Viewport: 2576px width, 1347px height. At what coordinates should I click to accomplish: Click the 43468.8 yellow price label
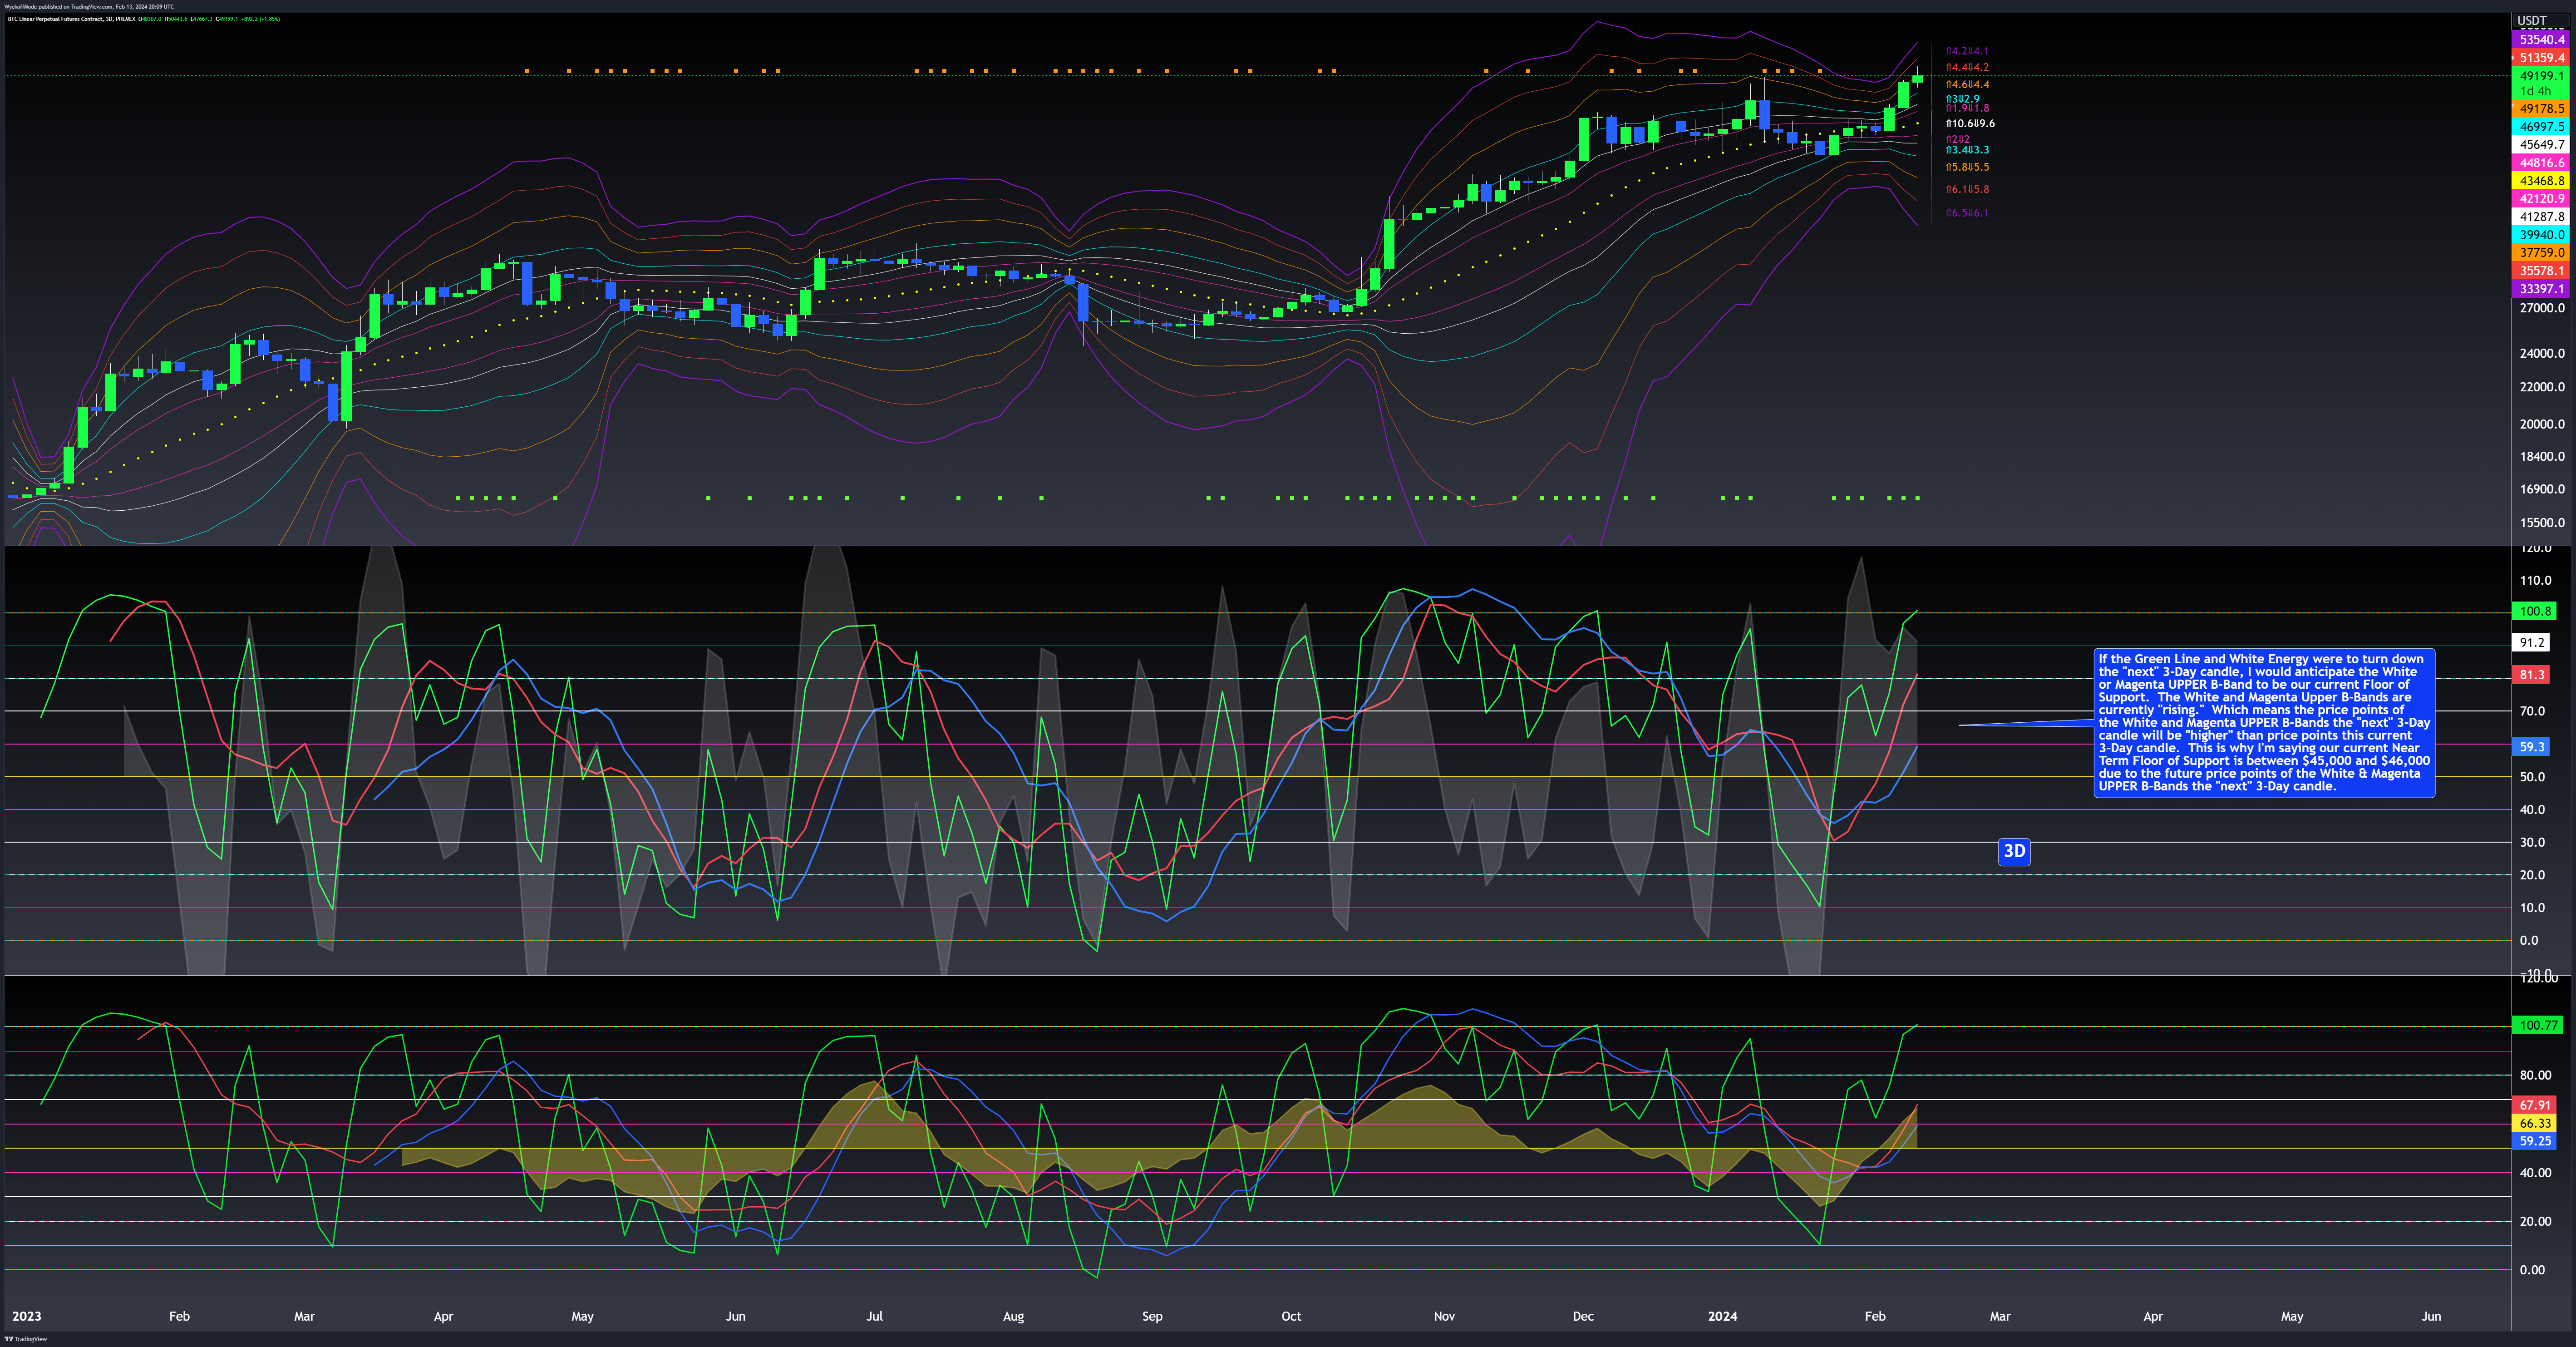coord(2541,181)
